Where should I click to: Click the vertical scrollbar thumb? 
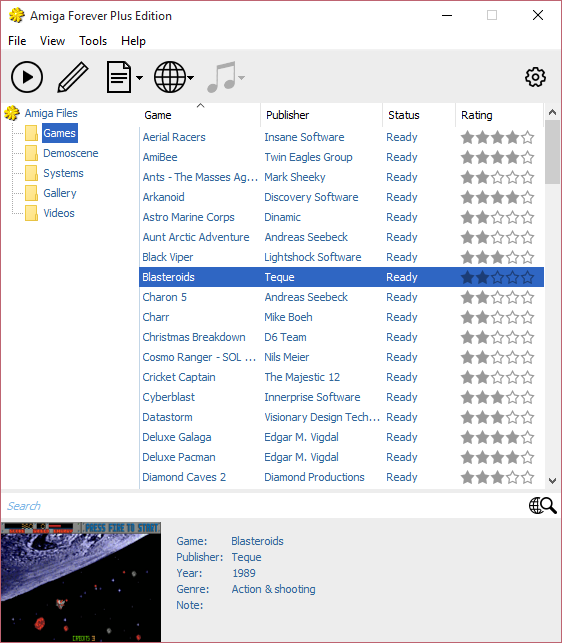[x=552, y=152]
